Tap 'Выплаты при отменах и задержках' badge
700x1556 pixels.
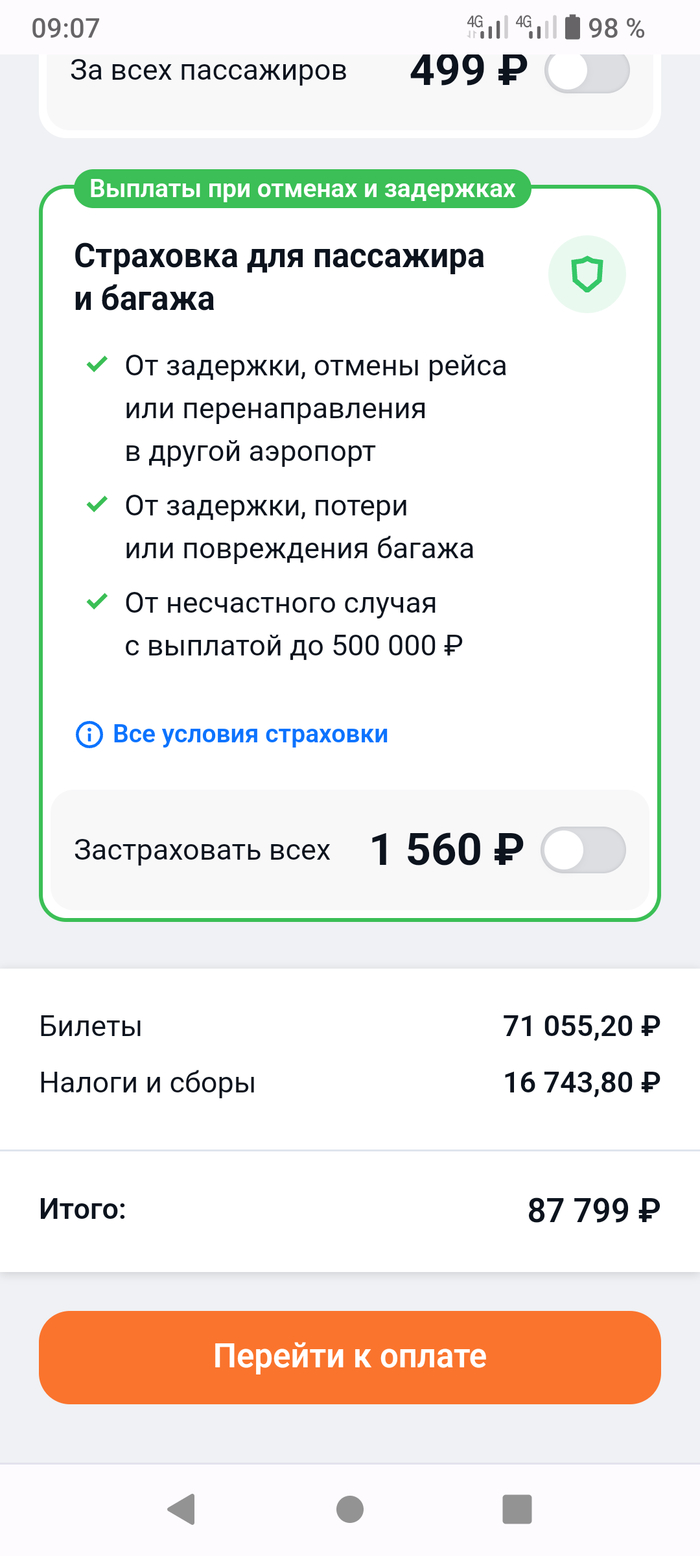pyautogui.click(x=302, y=189)
